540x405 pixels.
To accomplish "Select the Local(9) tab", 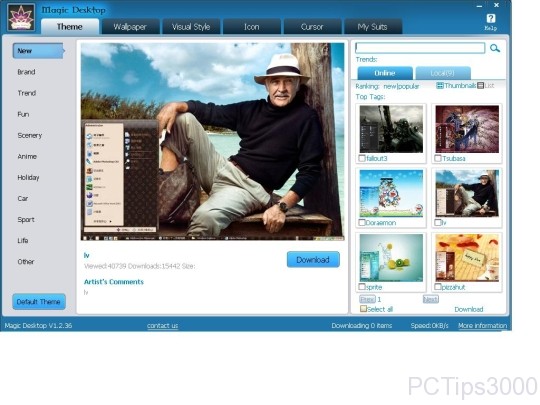I will [443, 73].
